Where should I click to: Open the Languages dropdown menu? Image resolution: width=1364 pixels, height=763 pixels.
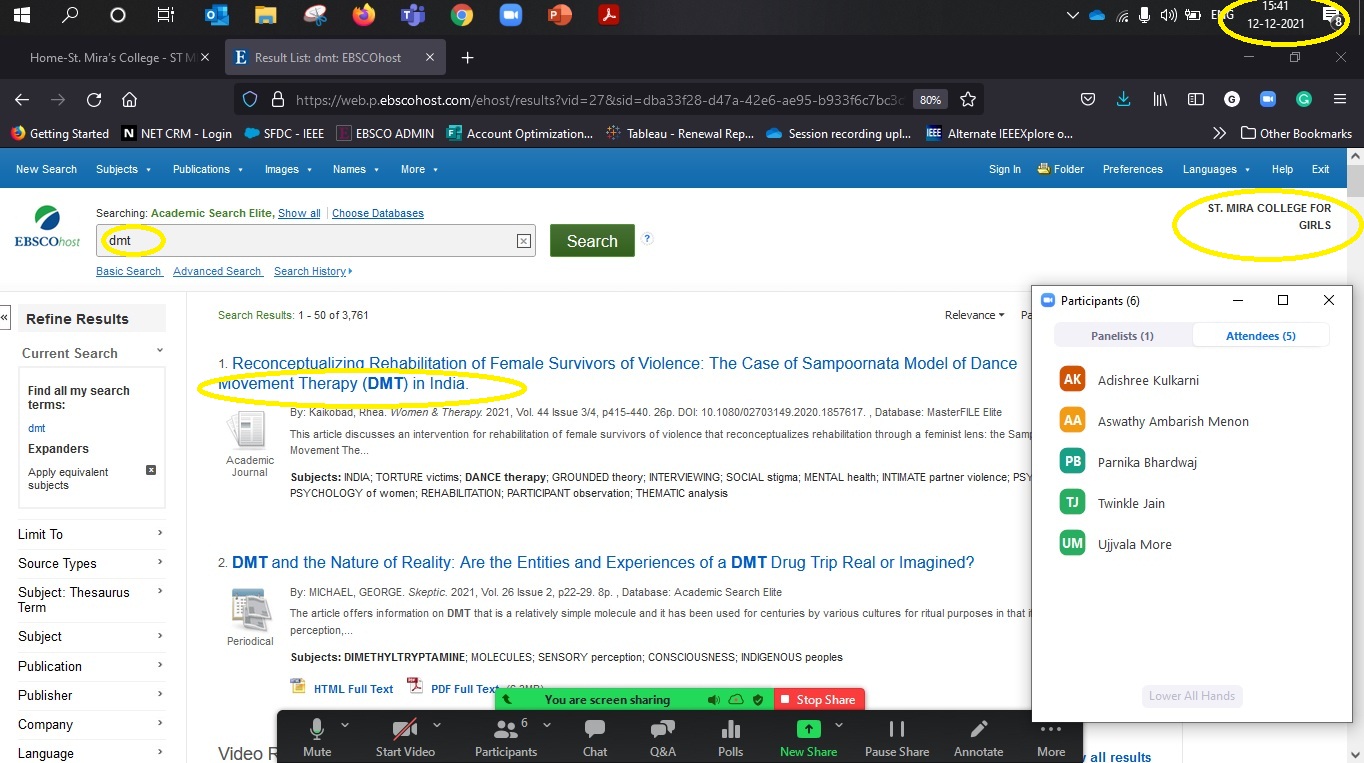(1216, 169)
